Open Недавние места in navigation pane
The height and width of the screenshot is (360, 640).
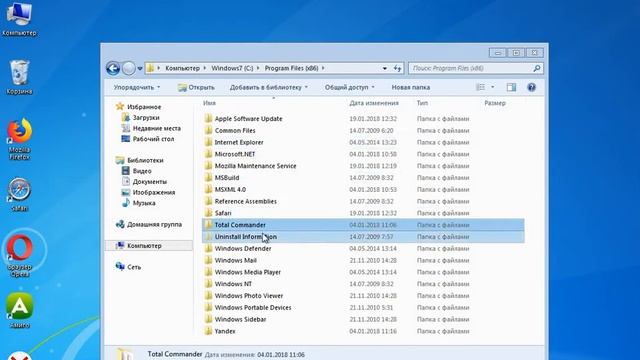point(151,128)
